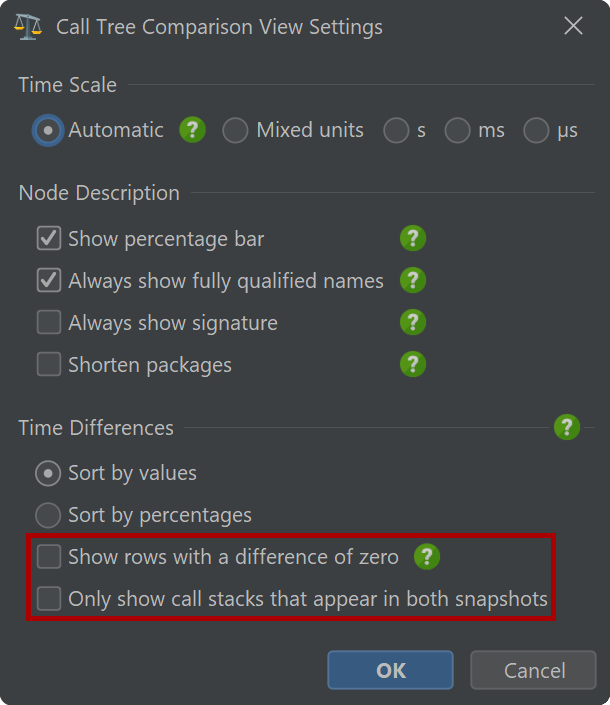Open help for Shorten packages
The image size is (610, 705).
(x=413, y=364)
